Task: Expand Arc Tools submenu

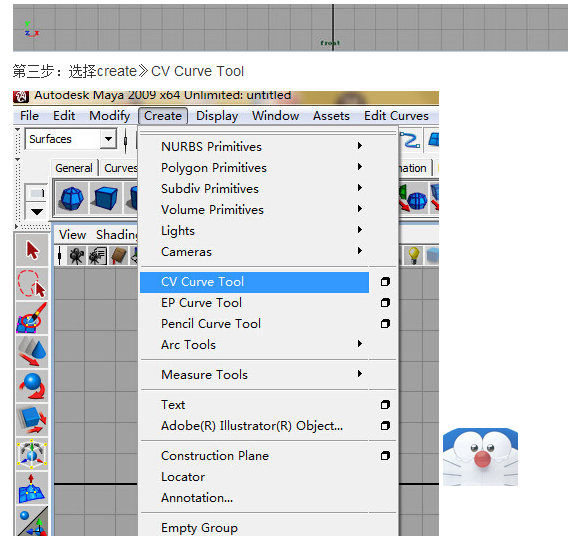Action: (359, 344)
